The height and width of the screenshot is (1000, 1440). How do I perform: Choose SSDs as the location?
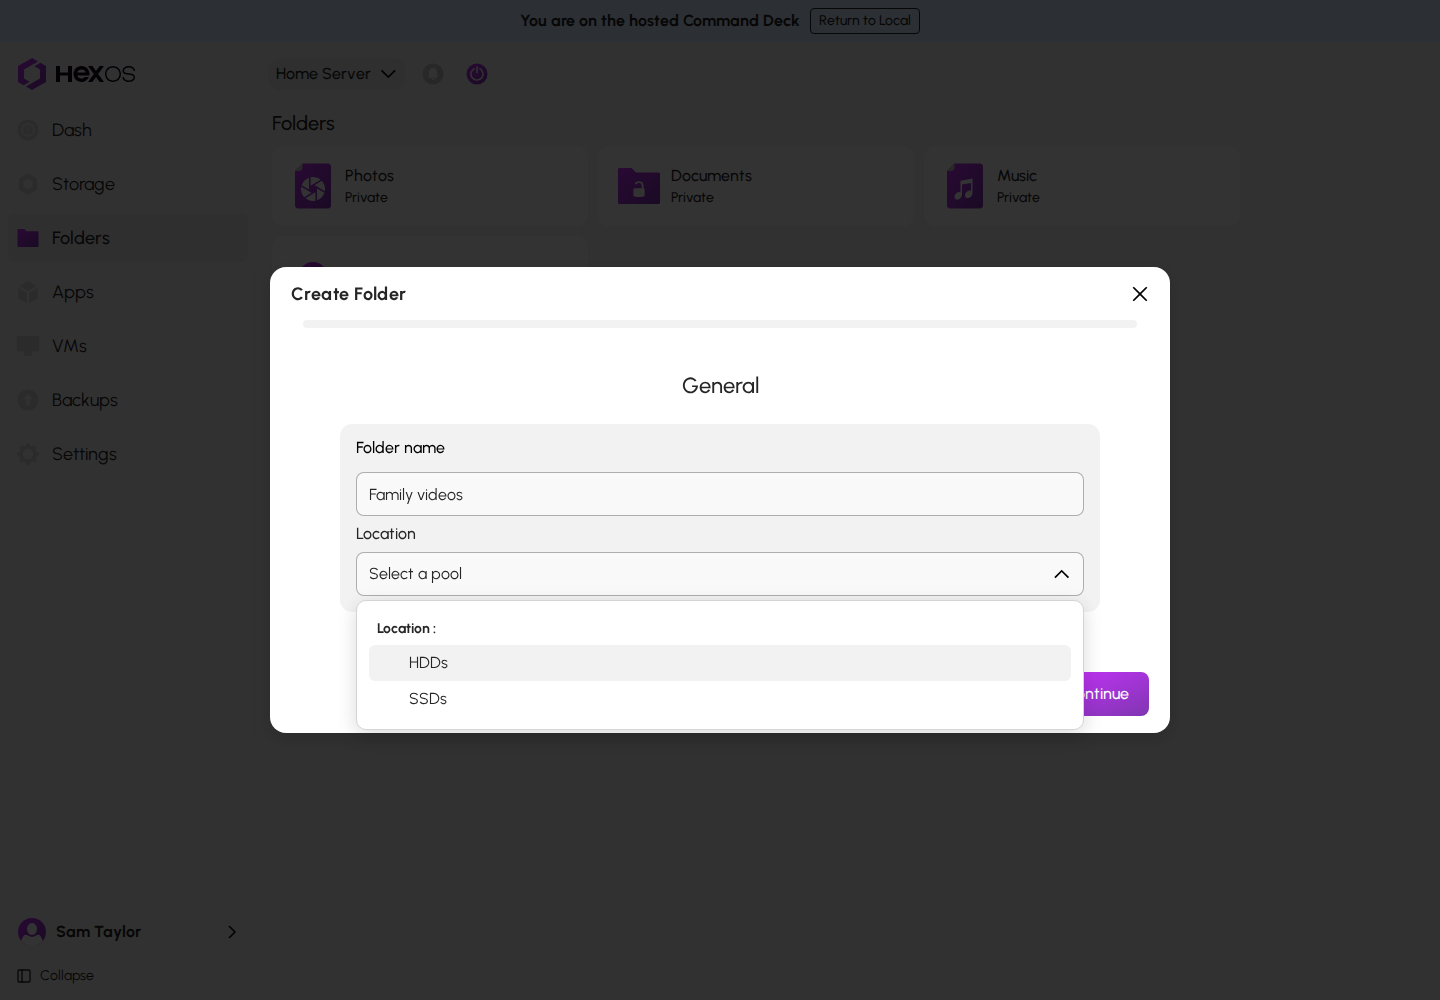click(x=720, y=699)
